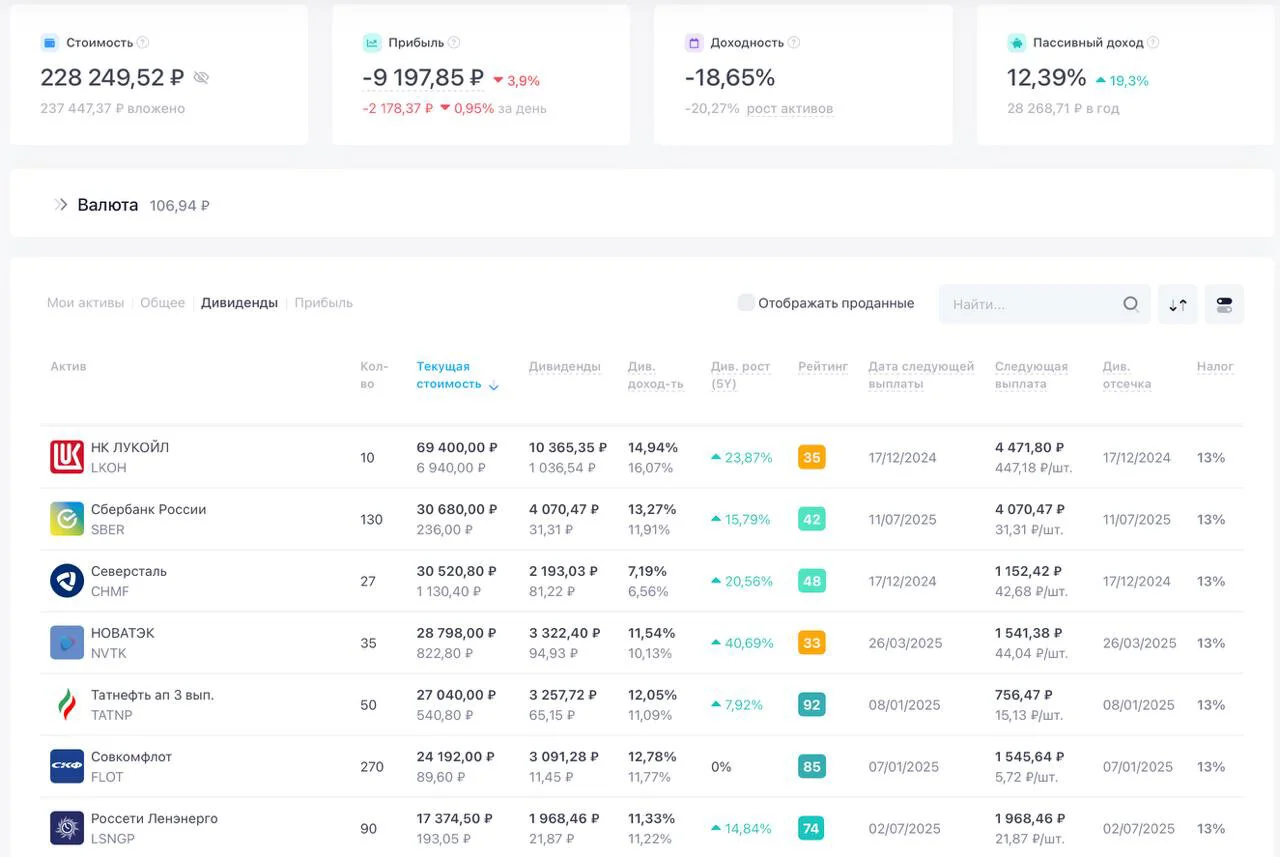The width and height of the screenshot is (1280, 857).
Task: Open the sort order button
Action: [1178, 304]
